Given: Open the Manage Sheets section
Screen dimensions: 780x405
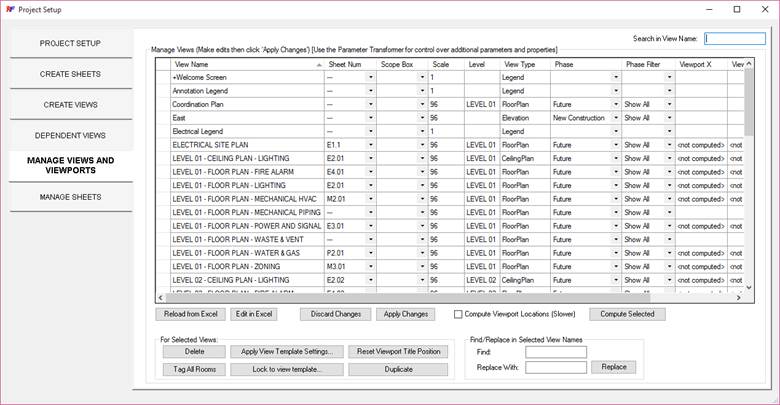Looking at the screenshot, I should [70, 197].
